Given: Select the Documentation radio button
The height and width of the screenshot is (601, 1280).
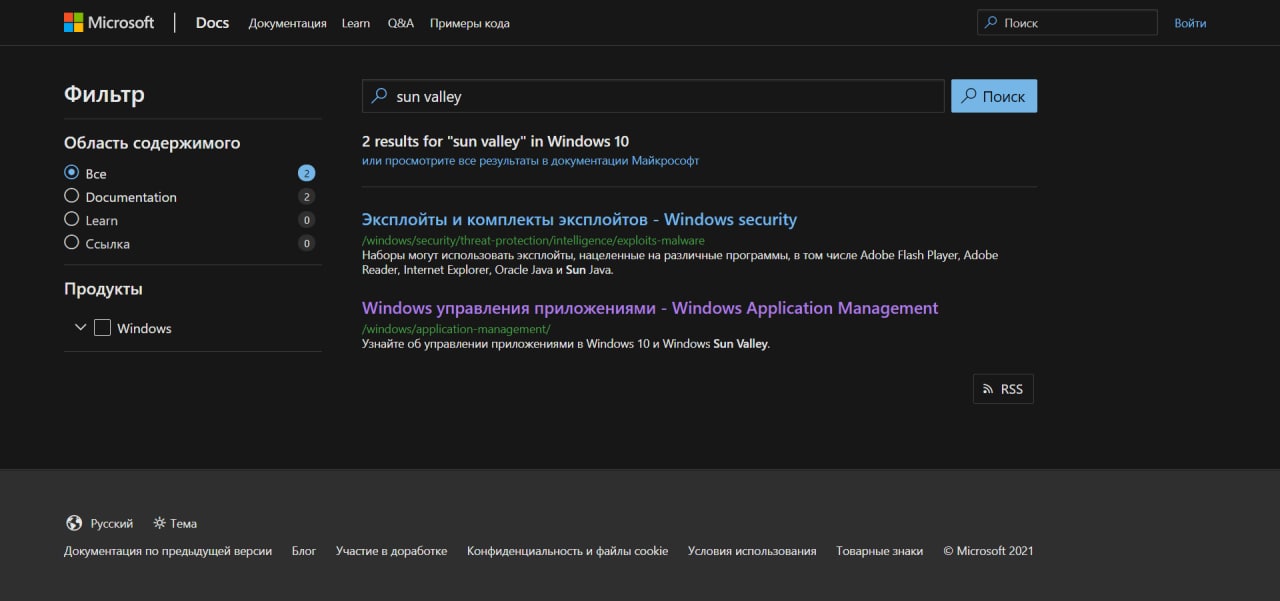Looking at the screenshot, I should tap(71, 195).
